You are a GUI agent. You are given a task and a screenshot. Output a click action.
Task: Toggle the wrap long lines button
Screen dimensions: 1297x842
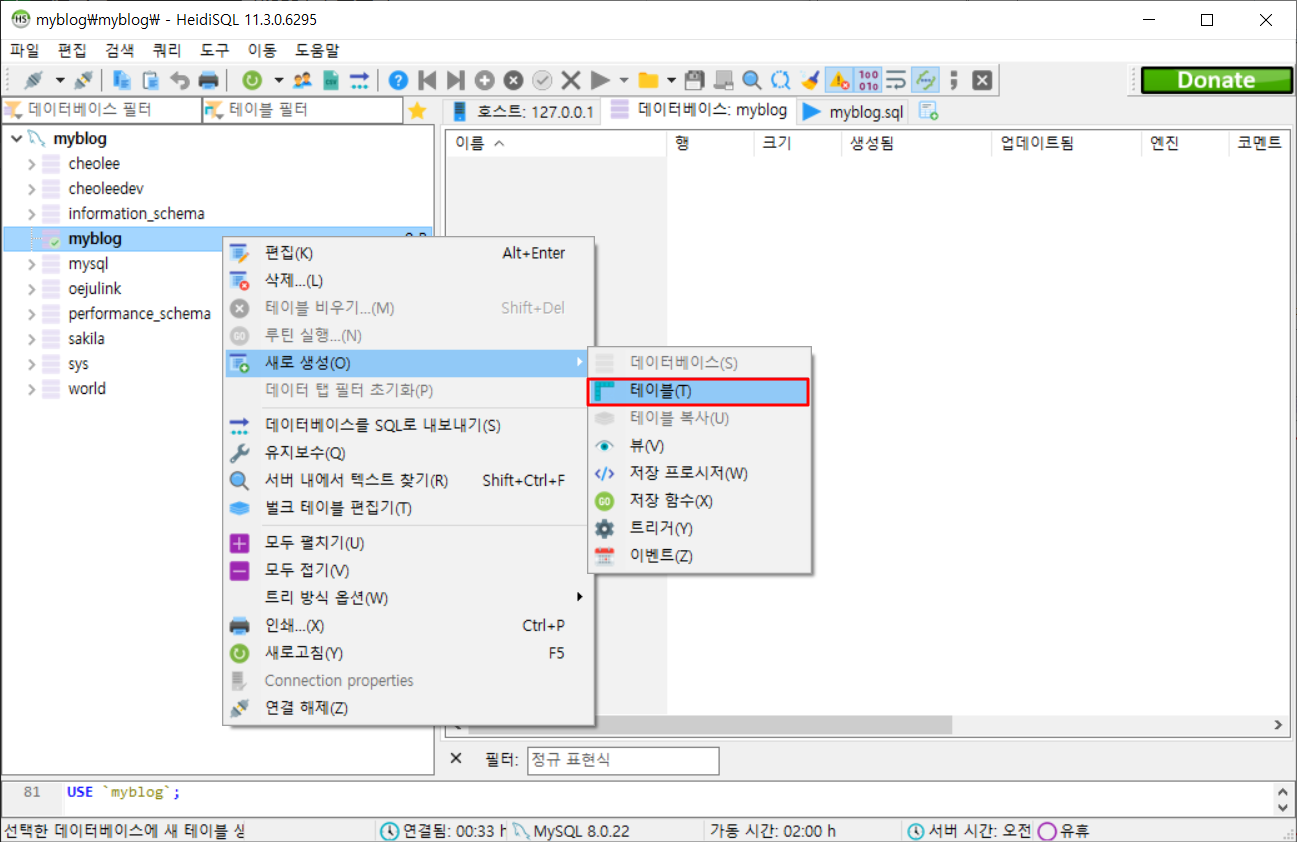click(x=896, y=80)
